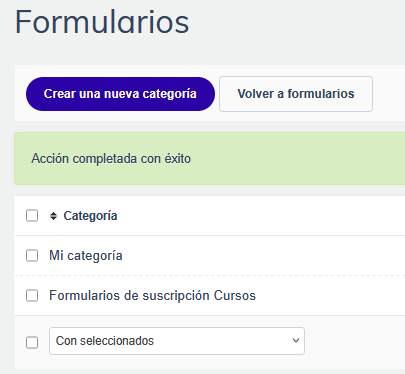
Task: Check the Mi categoría checkbox
Action: [x=32, y=256]
